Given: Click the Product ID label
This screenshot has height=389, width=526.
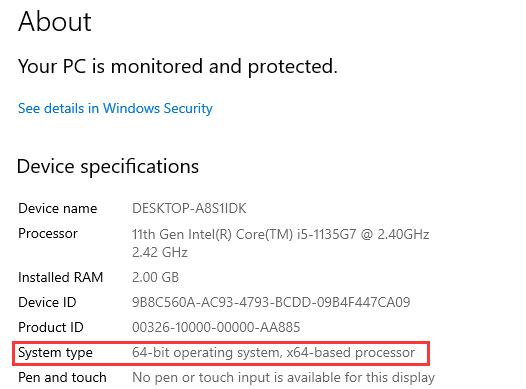Looking at the screenshot, I should pyautogui.click(x=51, y=328).
